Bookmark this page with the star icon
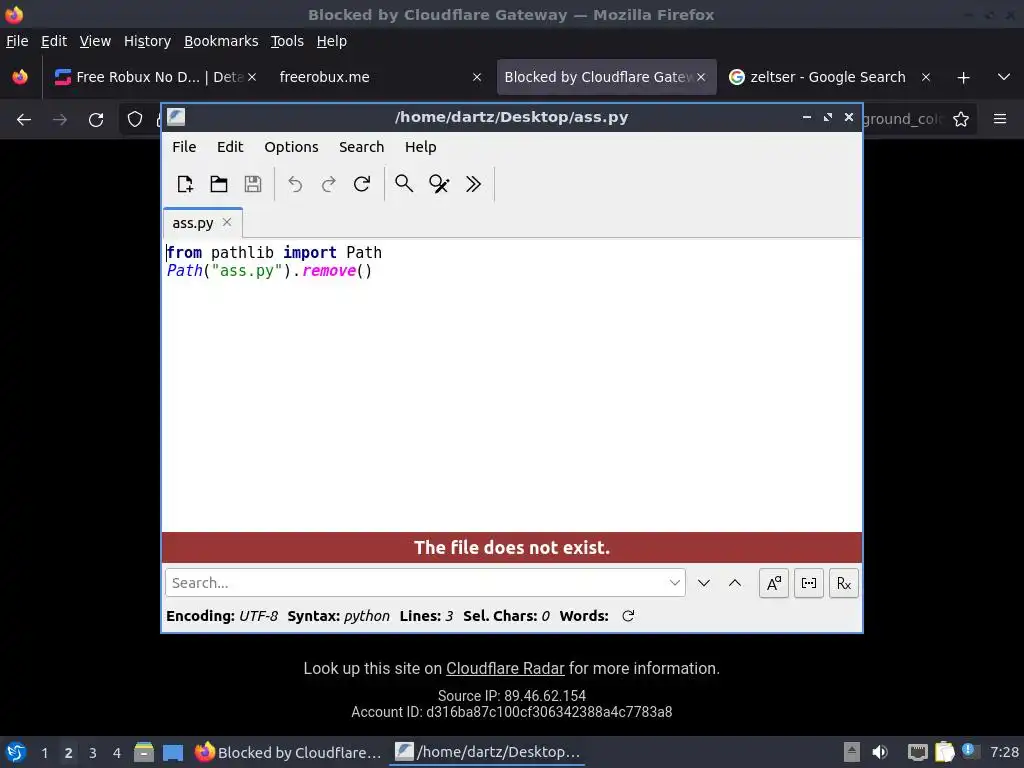This screenshot has width=1024, height=768. click(961, 120)
